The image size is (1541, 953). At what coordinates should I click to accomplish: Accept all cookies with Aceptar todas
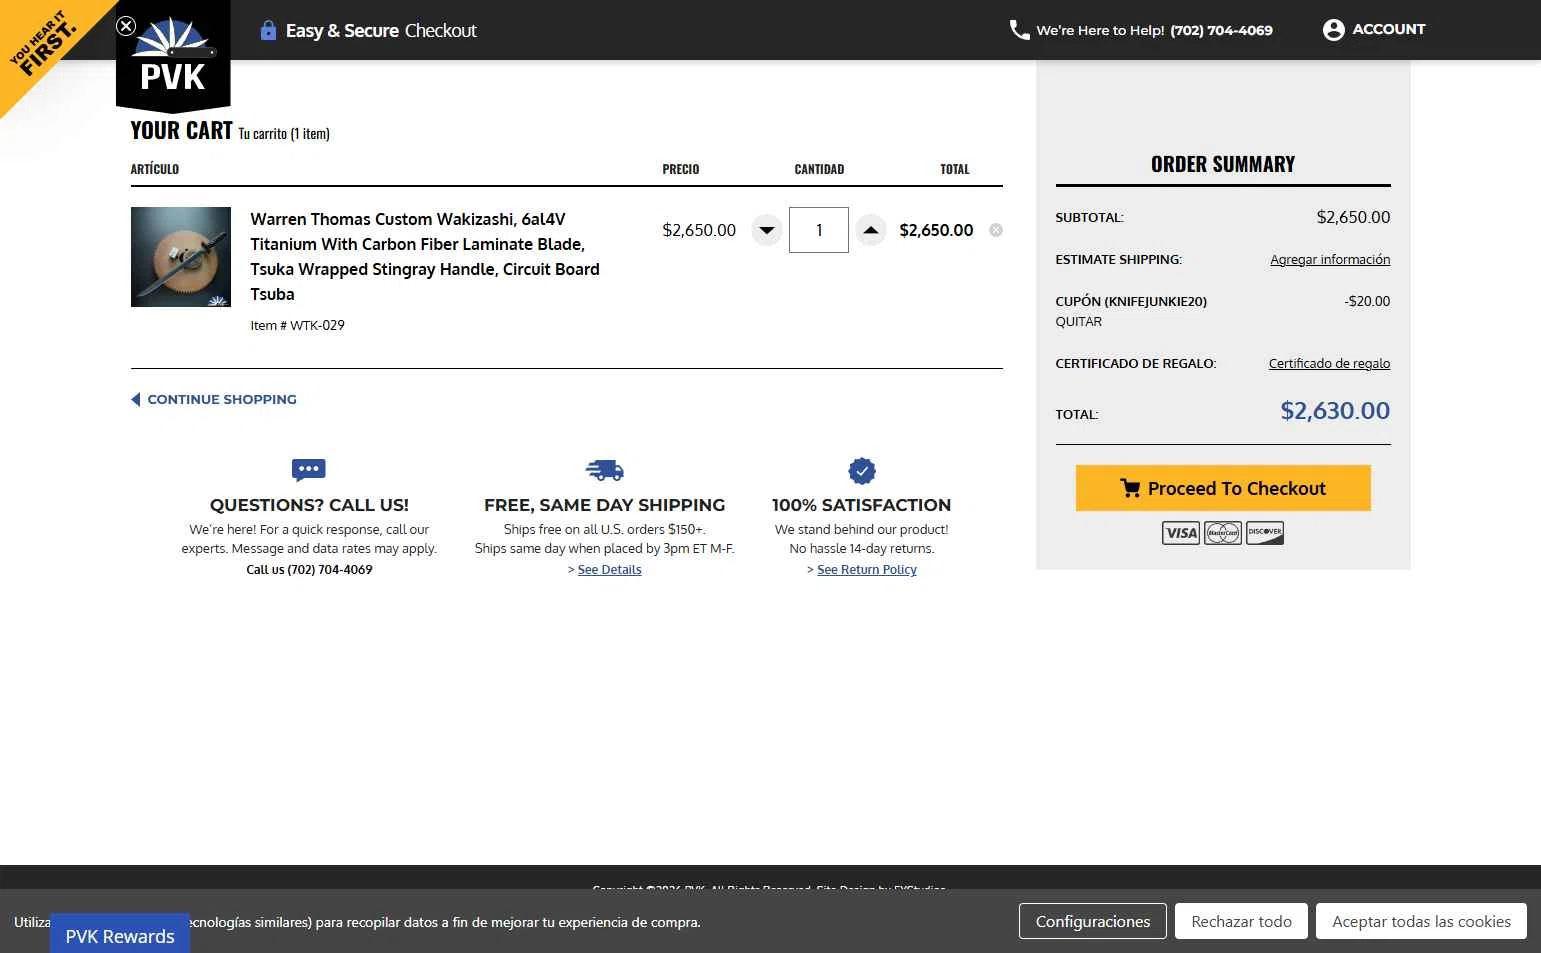(x=1422, y=921)
